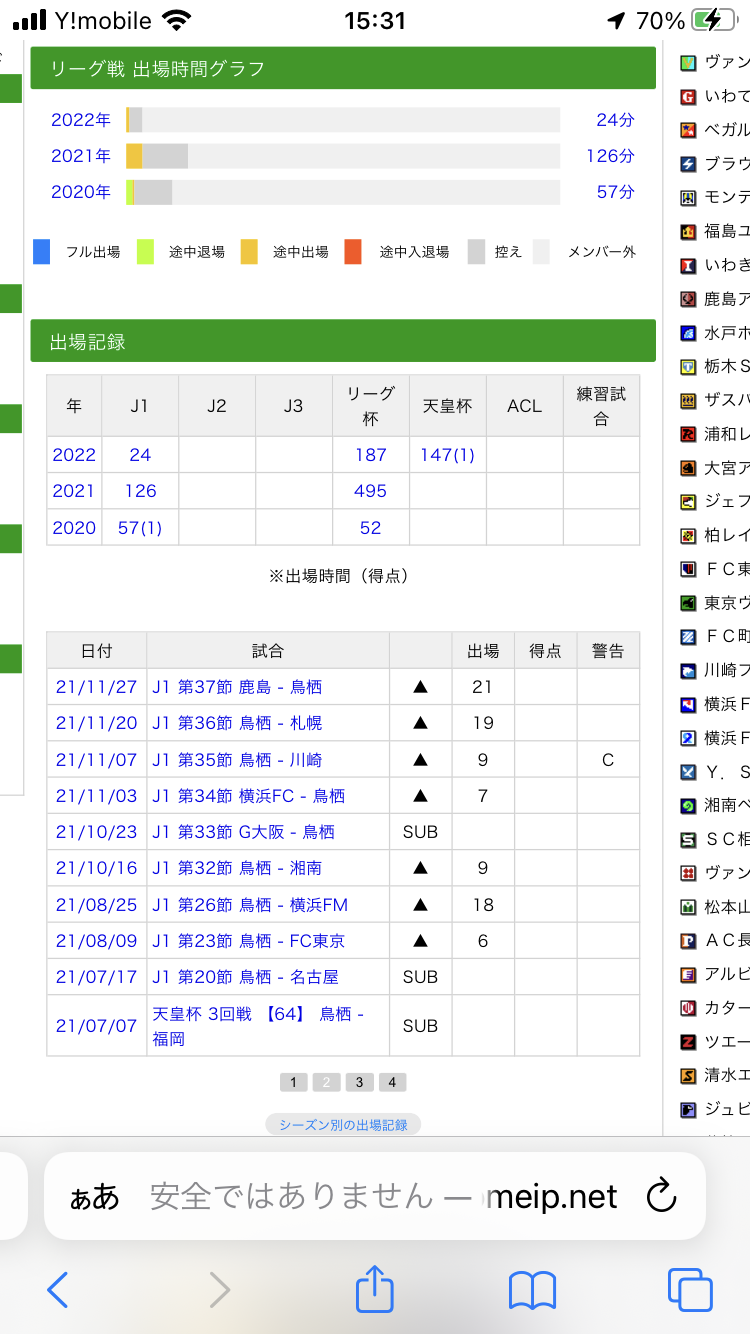Open the Safari bookmarks book icon
Screen dimensions: 750x1334
(x=532, y=1289)
